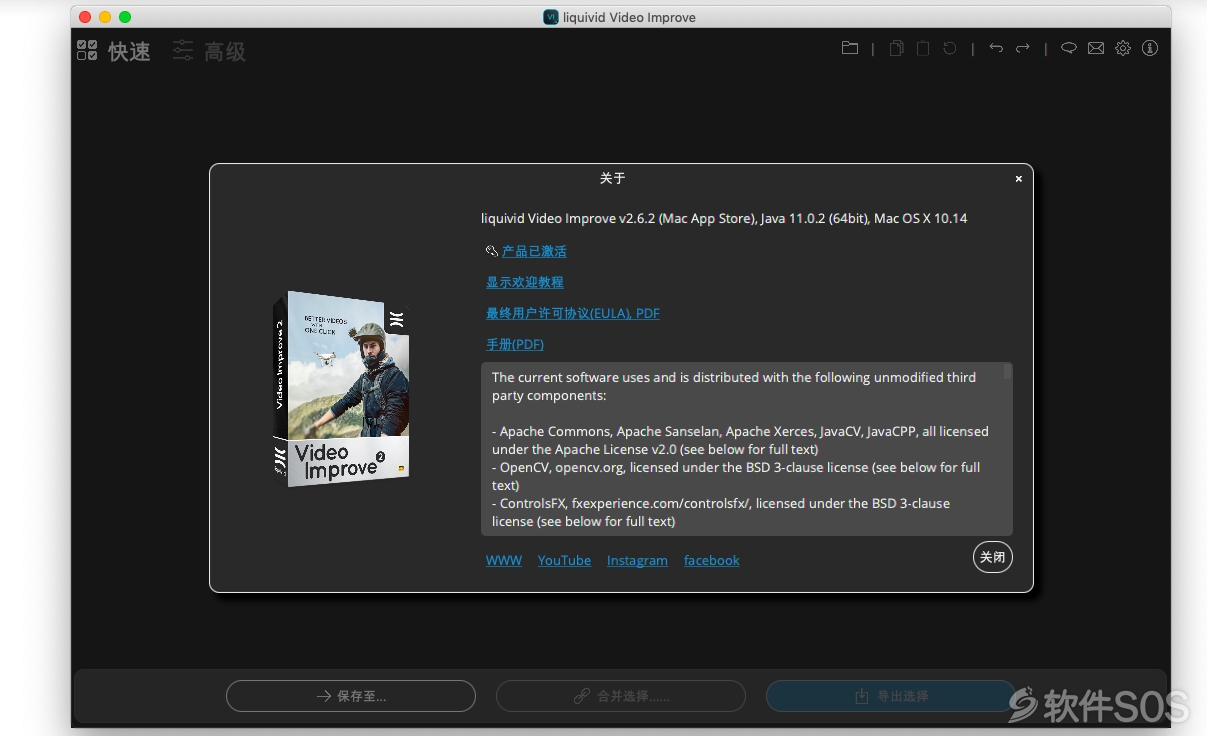The width and height of the screenshot is (1207, 736).
Task: Close the 关于 dialog with the X
Action: click(1019, 179)
